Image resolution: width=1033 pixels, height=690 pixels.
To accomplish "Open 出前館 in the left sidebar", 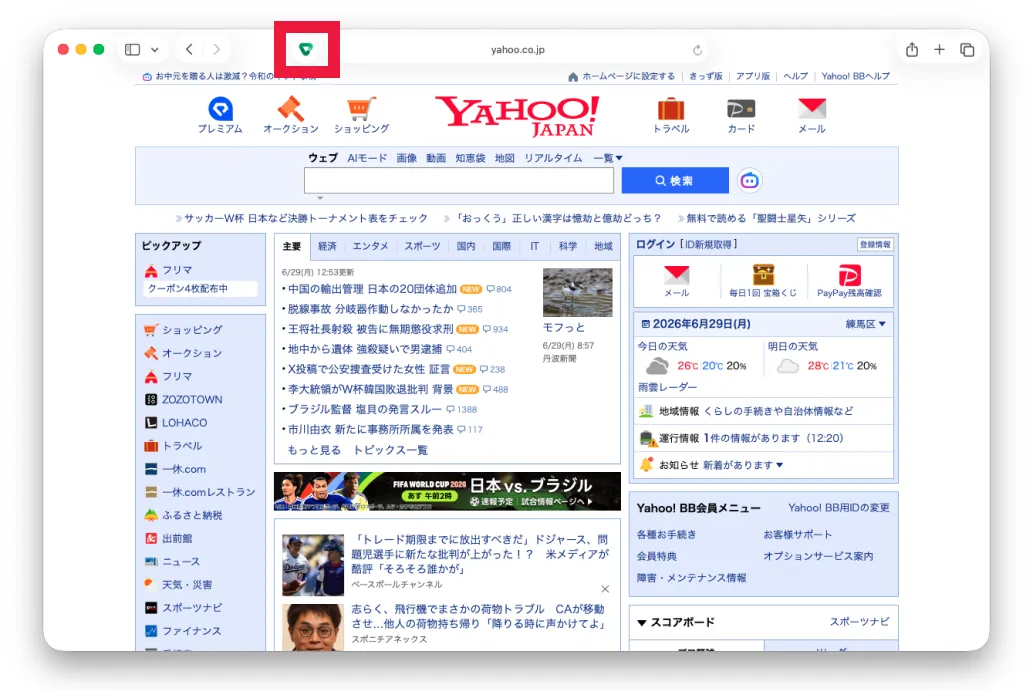I will [x=177, y=538].
